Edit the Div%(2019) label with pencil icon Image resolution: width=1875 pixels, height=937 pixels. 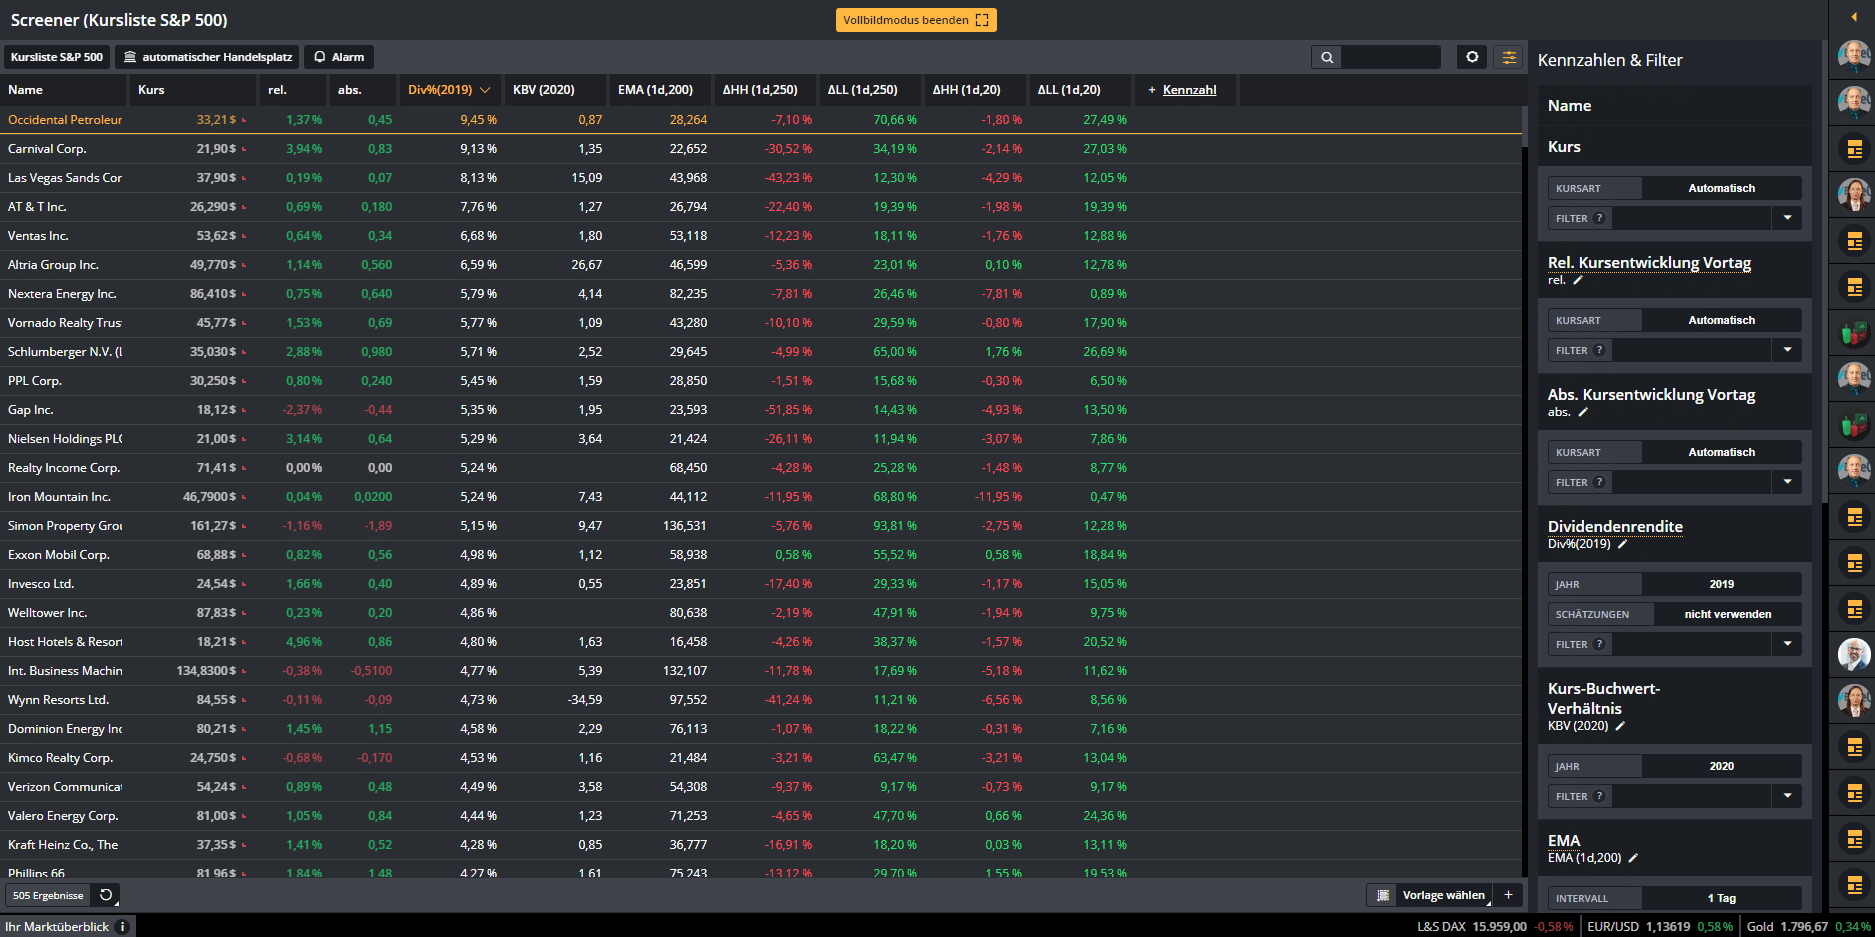1622,545
